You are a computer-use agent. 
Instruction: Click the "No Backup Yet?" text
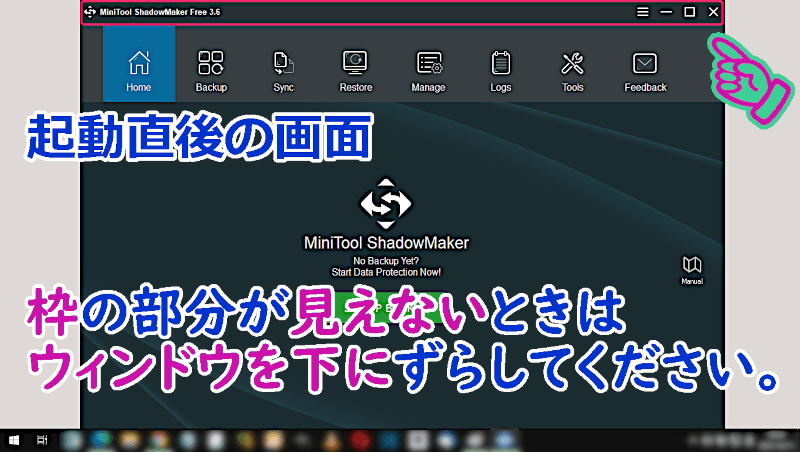[x=386, y=261]
